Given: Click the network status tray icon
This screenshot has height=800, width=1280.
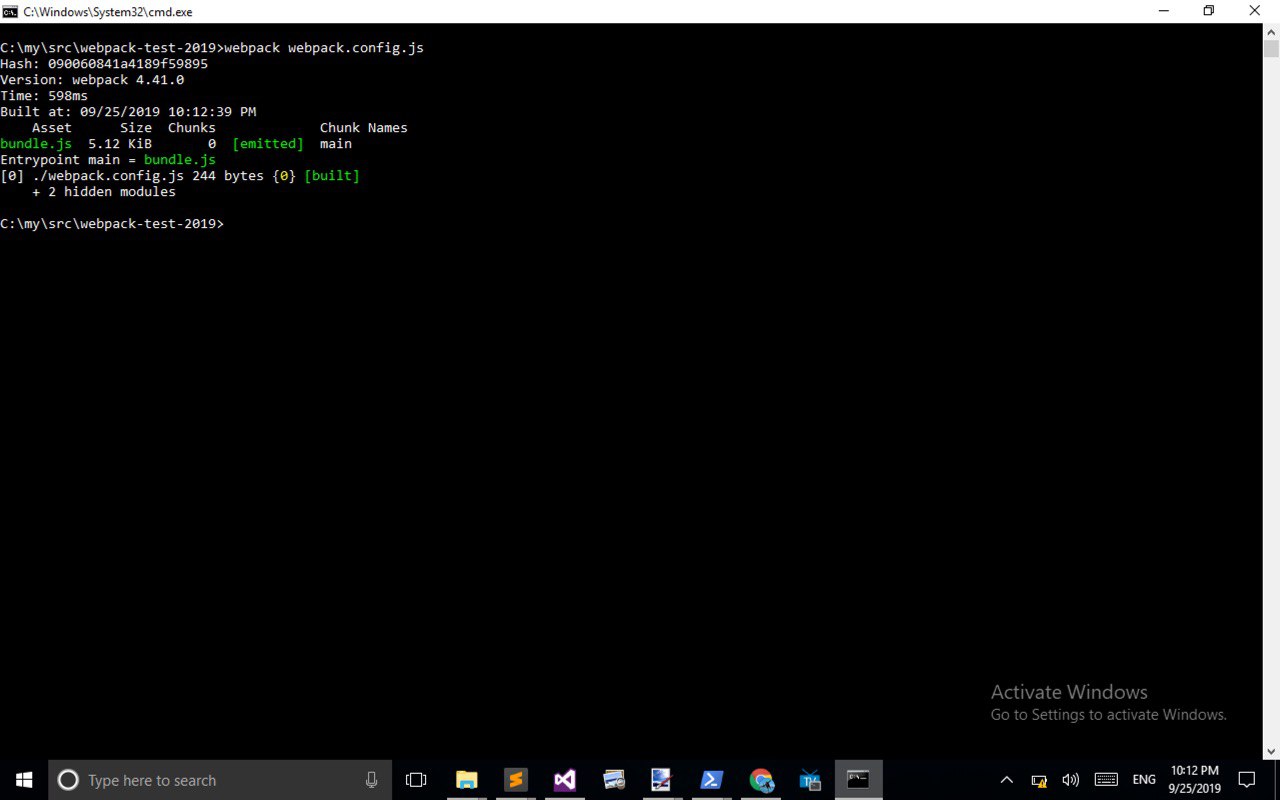Looking at the screenshot, I should coord(1040,780).
